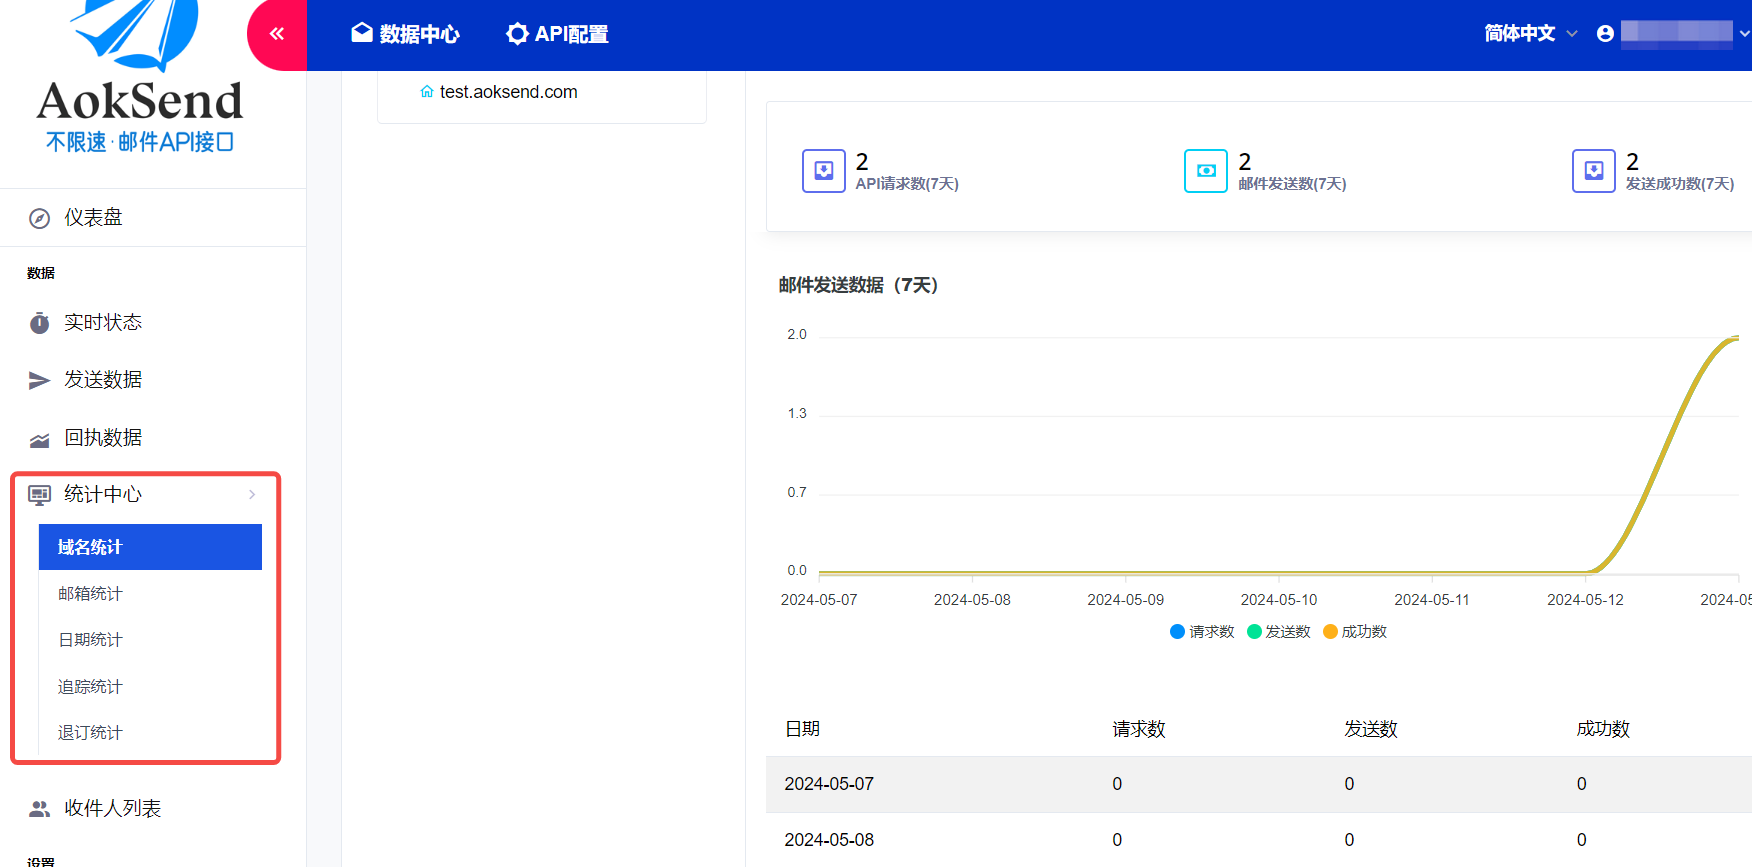The image size is (1752, 867).
Task: Click 2024-05-12 on the chart axis
Action: [x=1585, y=600]
